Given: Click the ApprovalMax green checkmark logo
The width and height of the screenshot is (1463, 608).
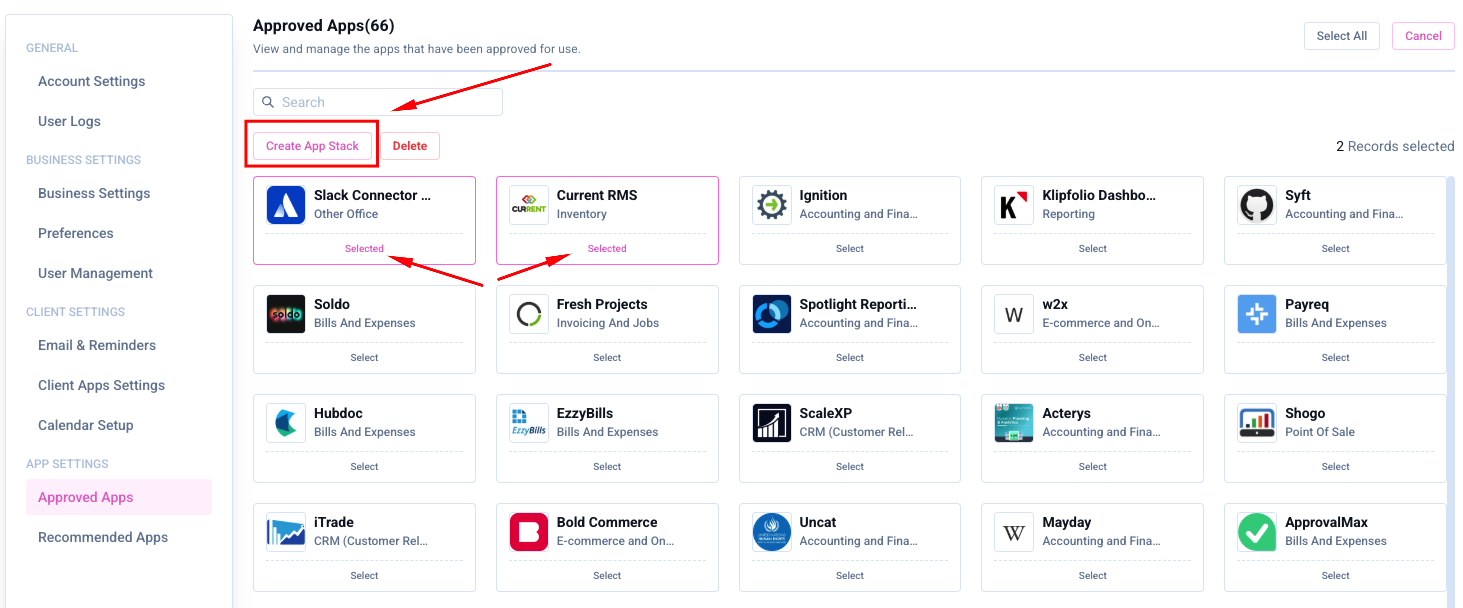Looking at the screenshot, I should (x=1257, y=532).
